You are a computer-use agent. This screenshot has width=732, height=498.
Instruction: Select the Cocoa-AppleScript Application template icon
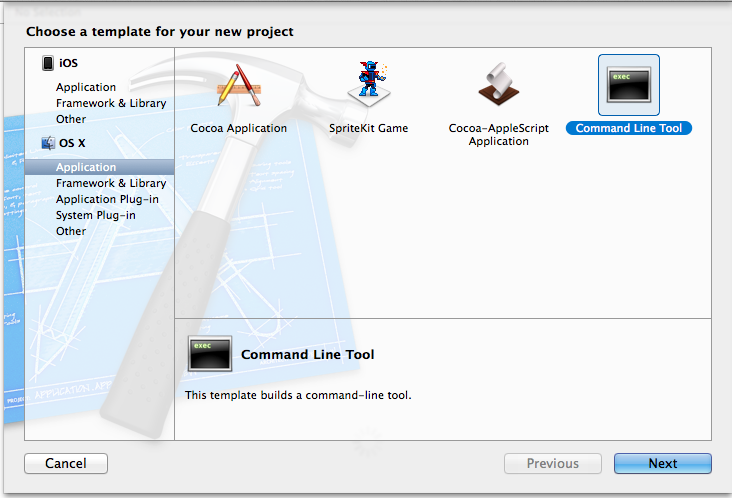499,84
